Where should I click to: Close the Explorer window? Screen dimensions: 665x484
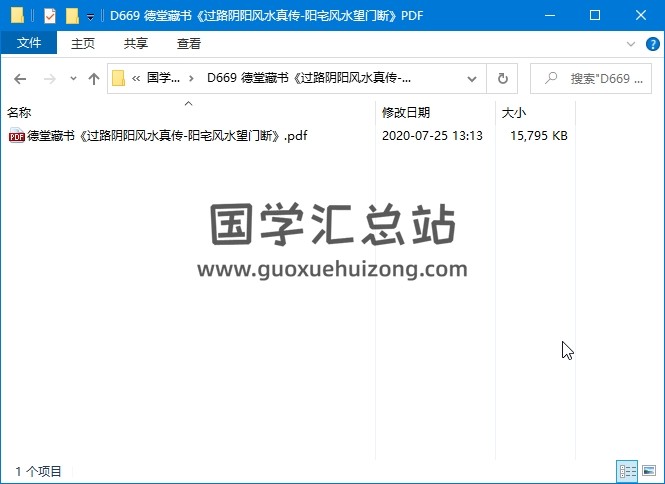pos(641,16)
